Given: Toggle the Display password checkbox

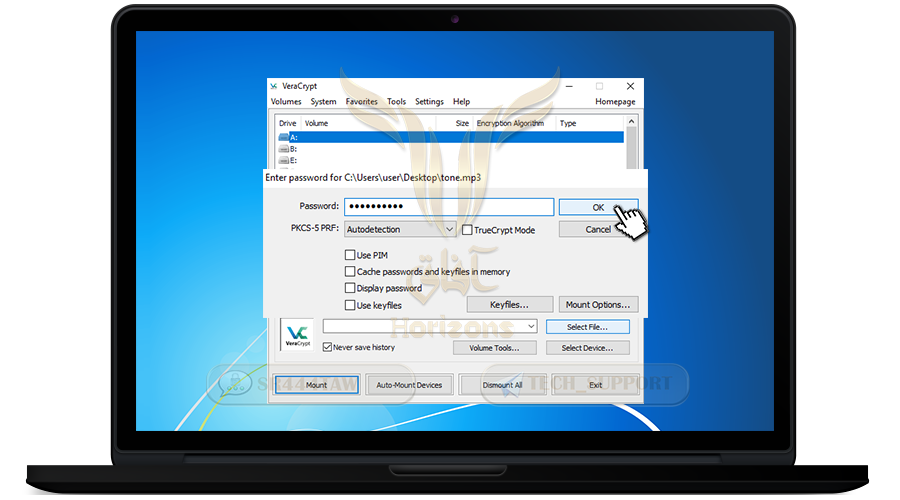Looking at the screenshot, I should 350,288.
